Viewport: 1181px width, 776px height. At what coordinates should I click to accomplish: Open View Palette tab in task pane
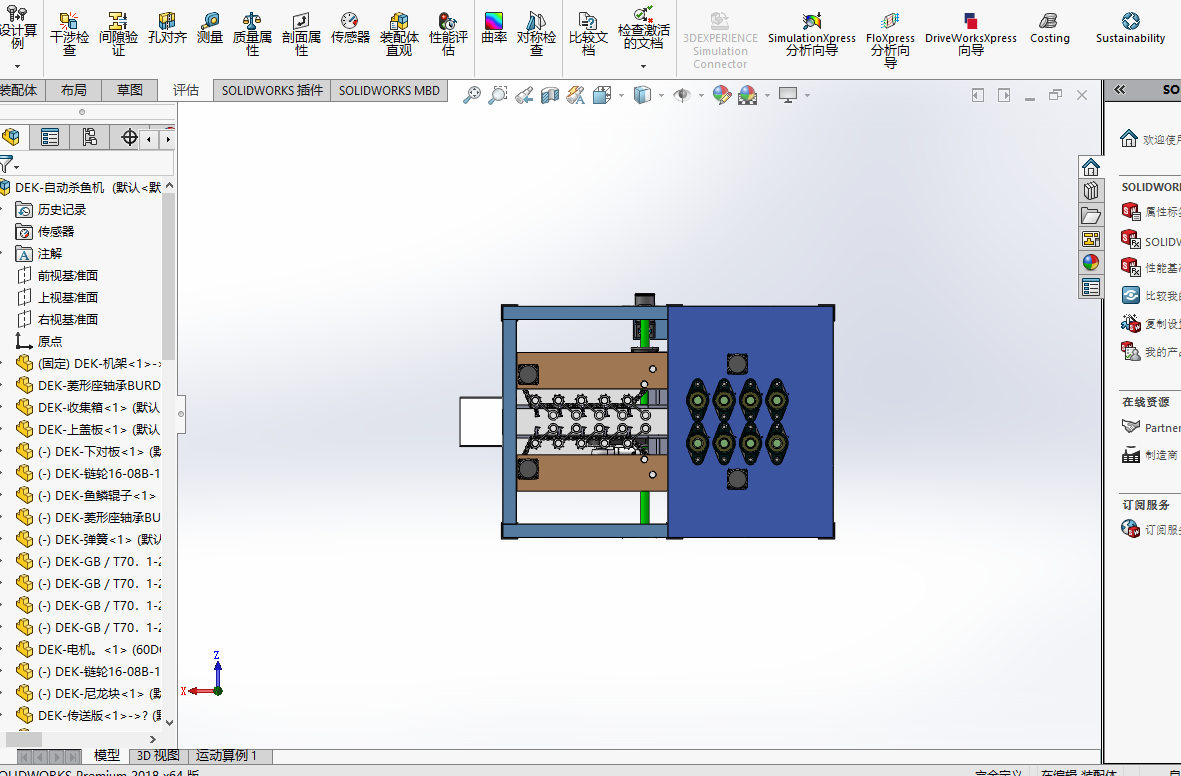coord(1091,239)
